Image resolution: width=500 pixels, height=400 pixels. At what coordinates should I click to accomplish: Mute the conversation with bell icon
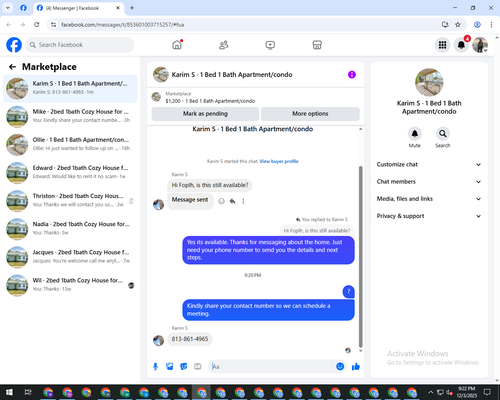coord(415,134)
